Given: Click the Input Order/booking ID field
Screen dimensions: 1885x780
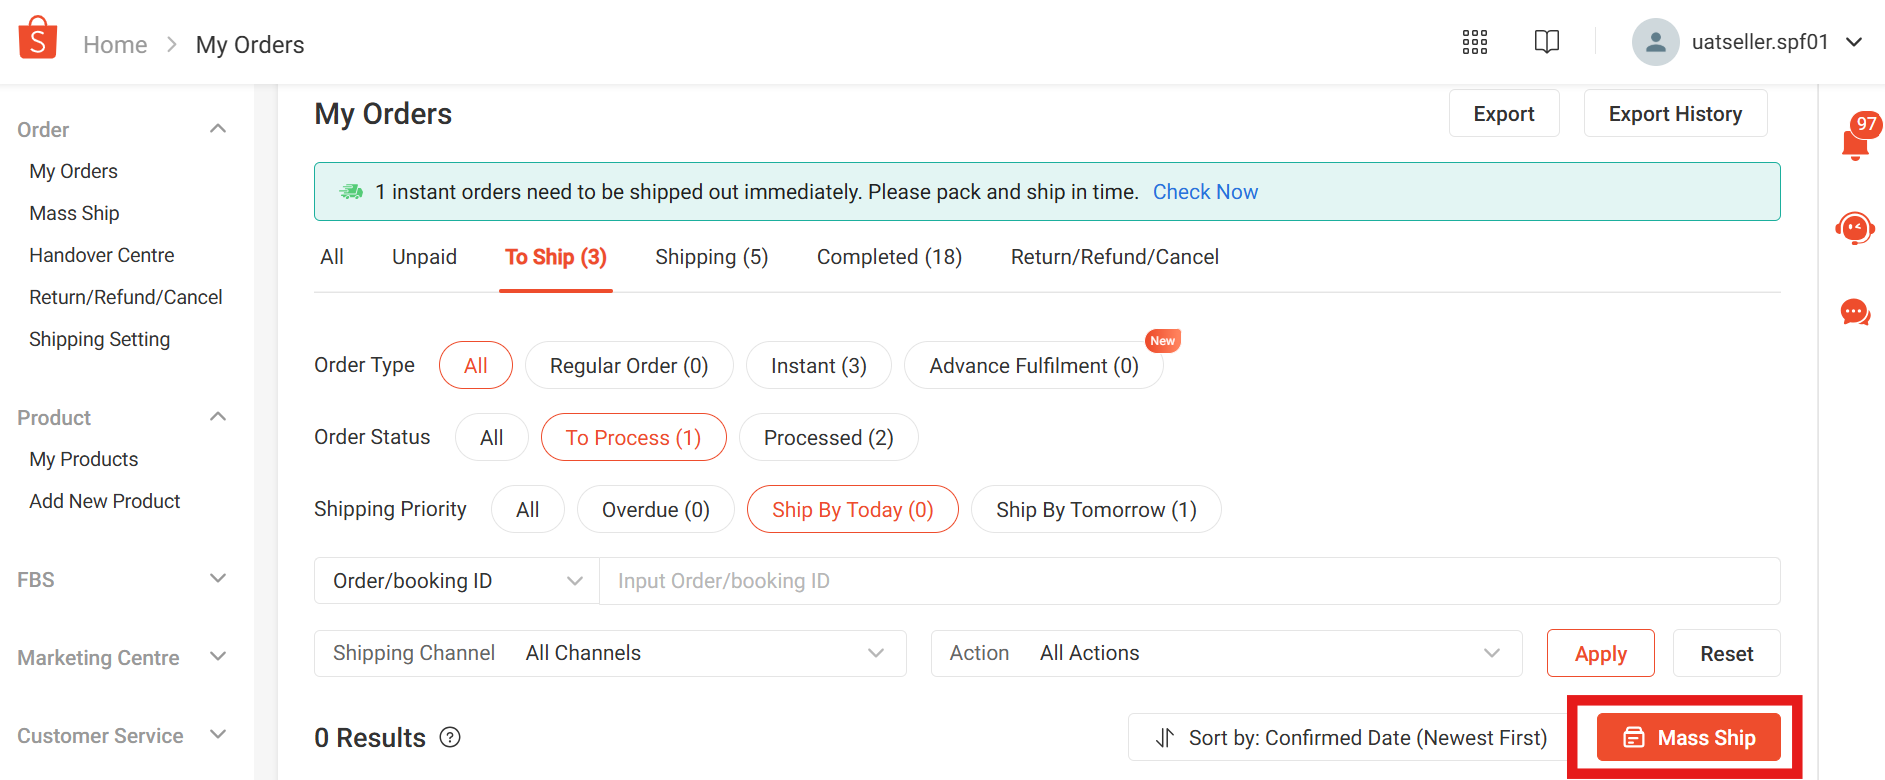Looking at the screenshot, I should point(1190,581).
